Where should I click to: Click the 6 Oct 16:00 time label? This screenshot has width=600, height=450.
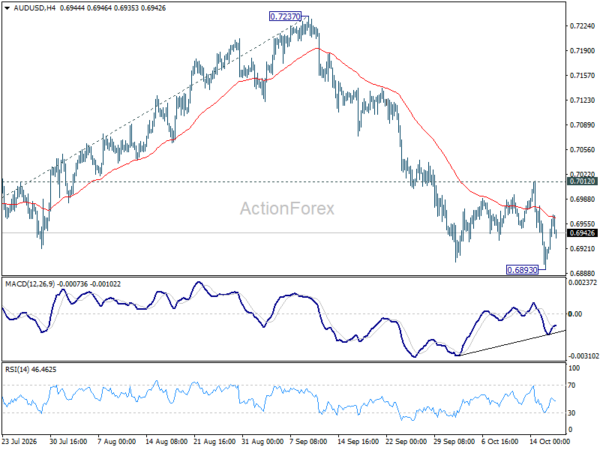(500, 442)
